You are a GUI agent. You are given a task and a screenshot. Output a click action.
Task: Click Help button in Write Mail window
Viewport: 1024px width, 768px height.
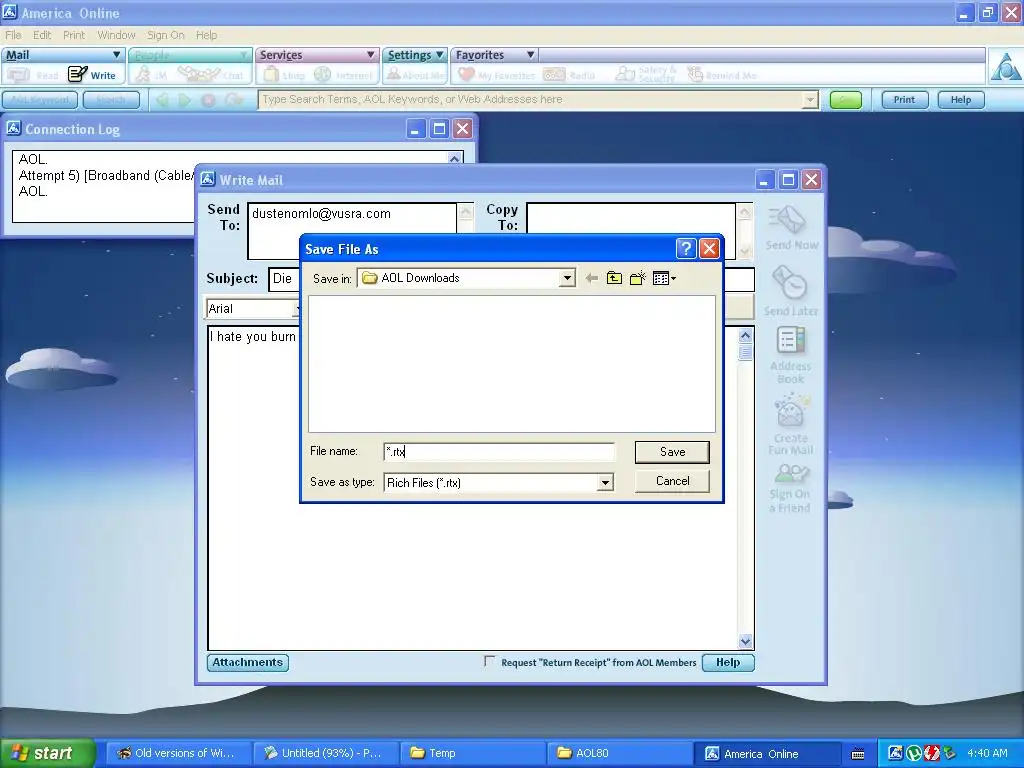click(728, 662)
